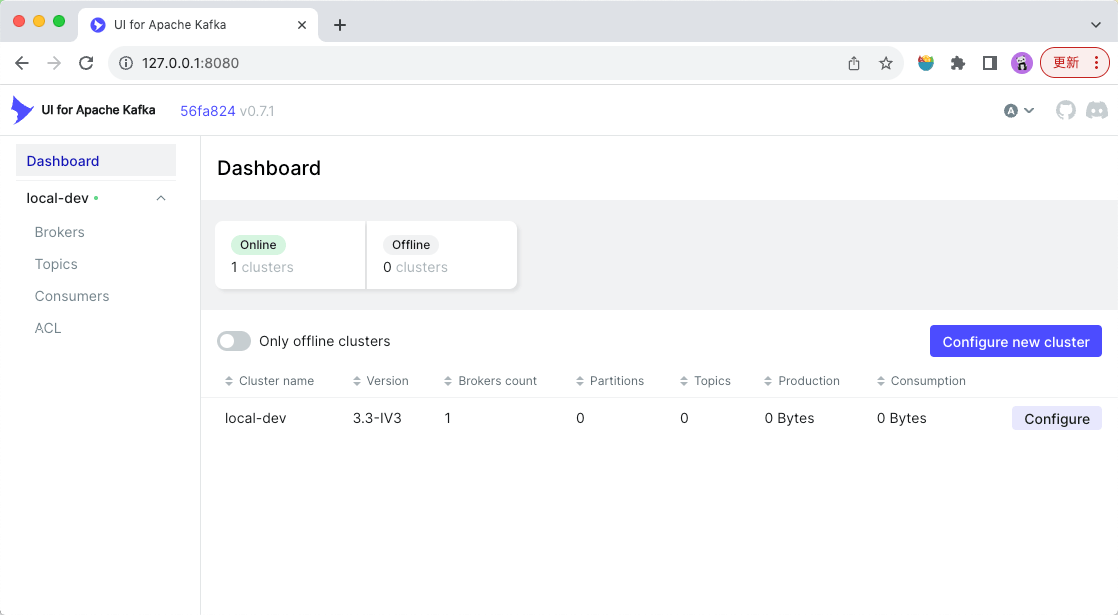
Task: Click the share icon in address bar
Action: coord(854,63)
